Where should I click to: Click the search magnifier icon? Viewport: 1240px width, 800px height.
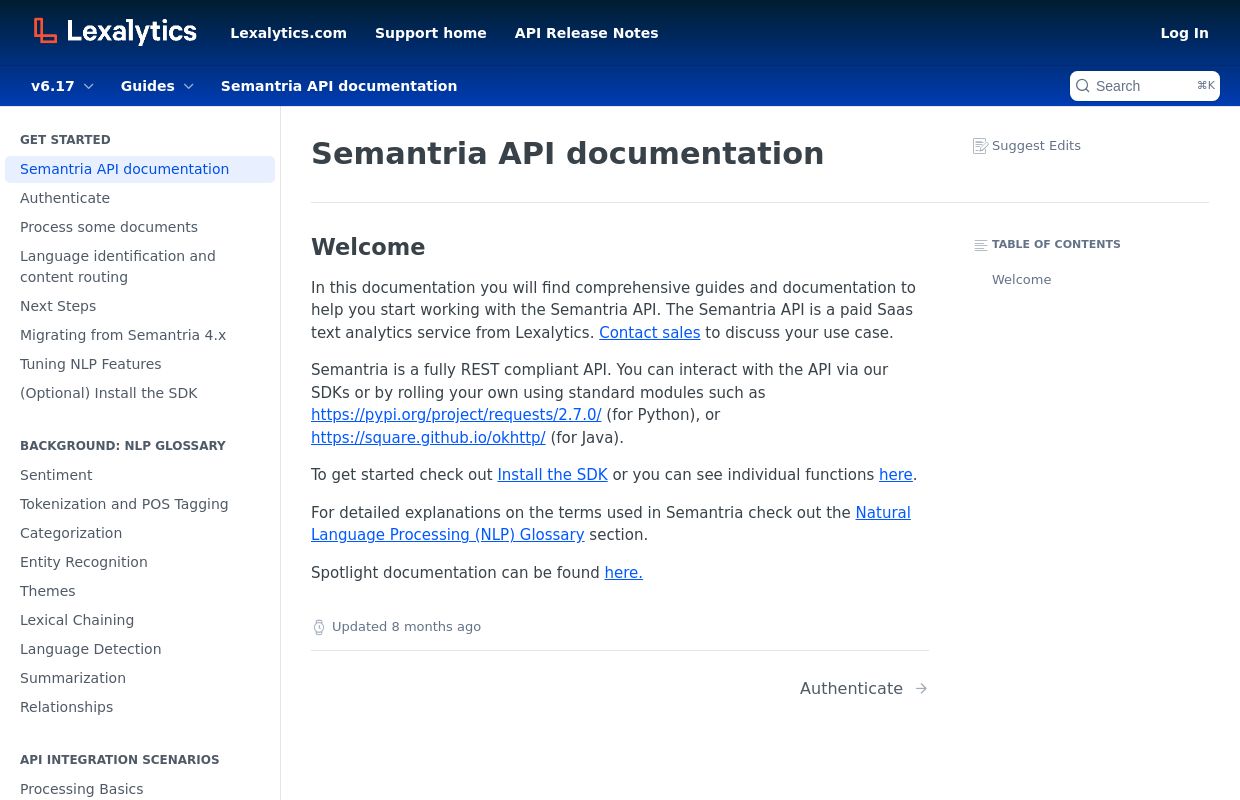[x=1083, y=86]
